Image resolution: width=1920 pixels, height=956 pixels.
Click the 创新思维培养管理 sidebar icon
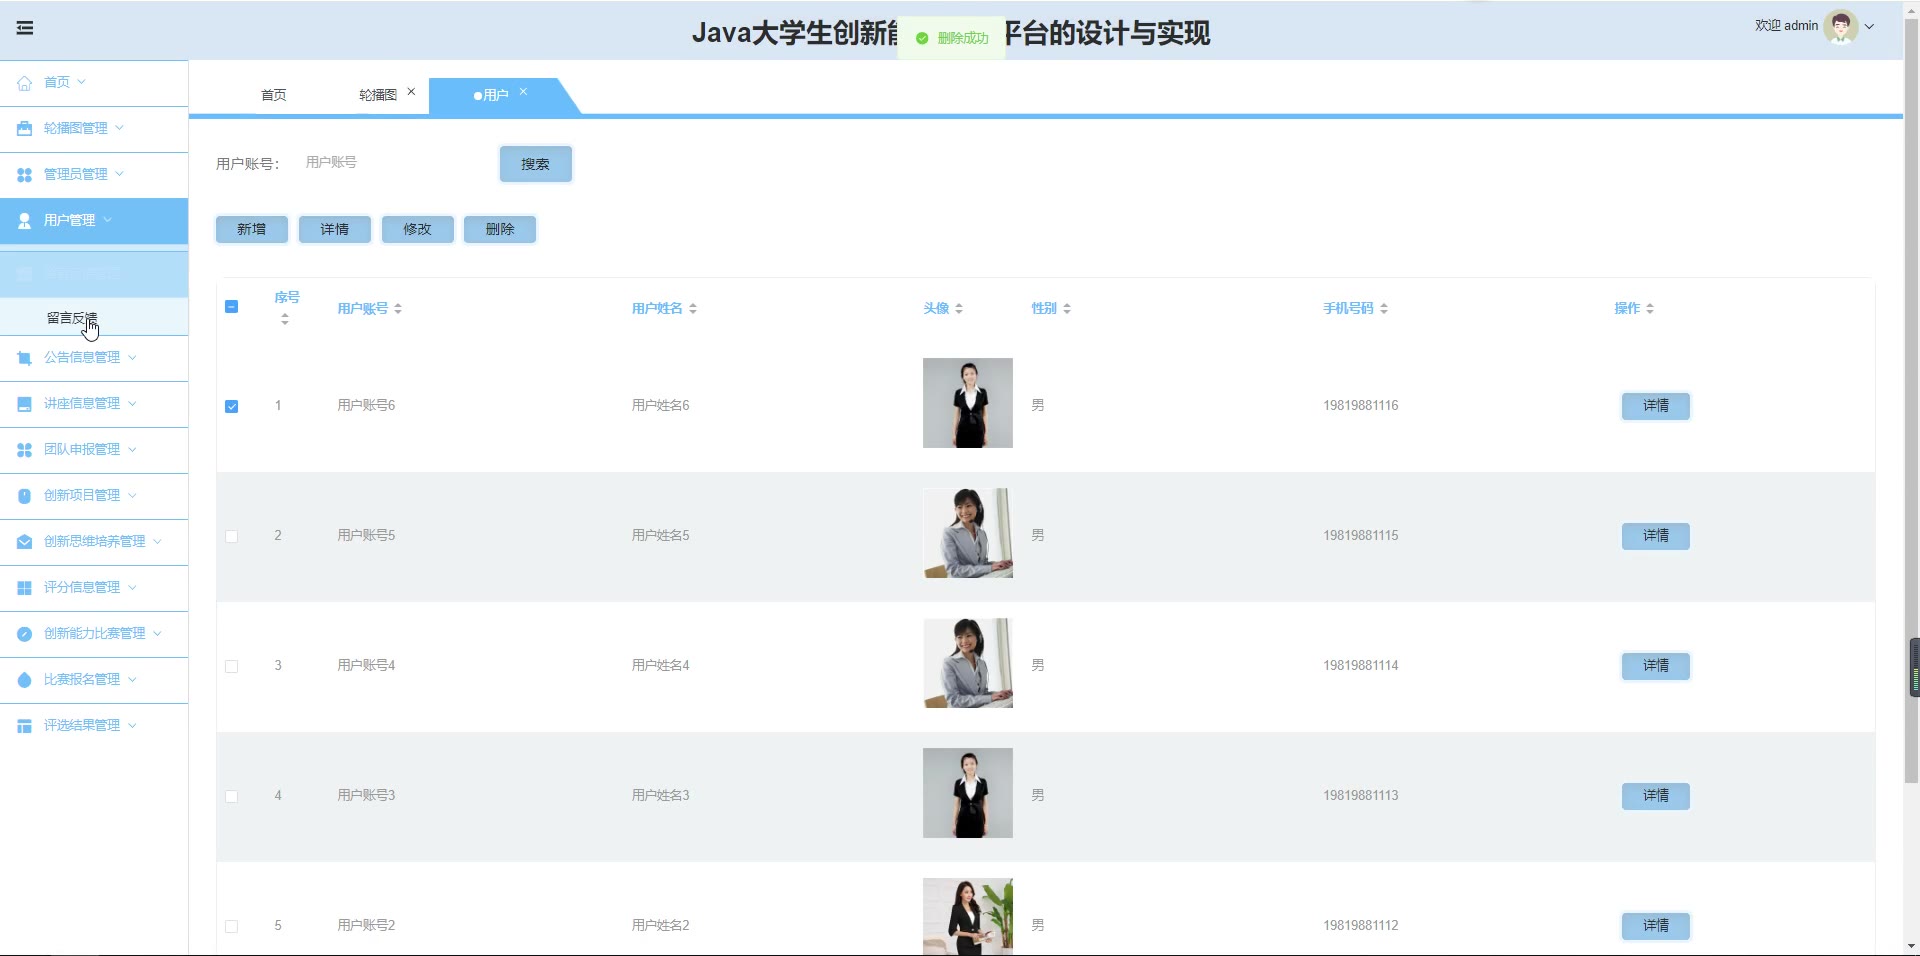click(x=24, y=542)
